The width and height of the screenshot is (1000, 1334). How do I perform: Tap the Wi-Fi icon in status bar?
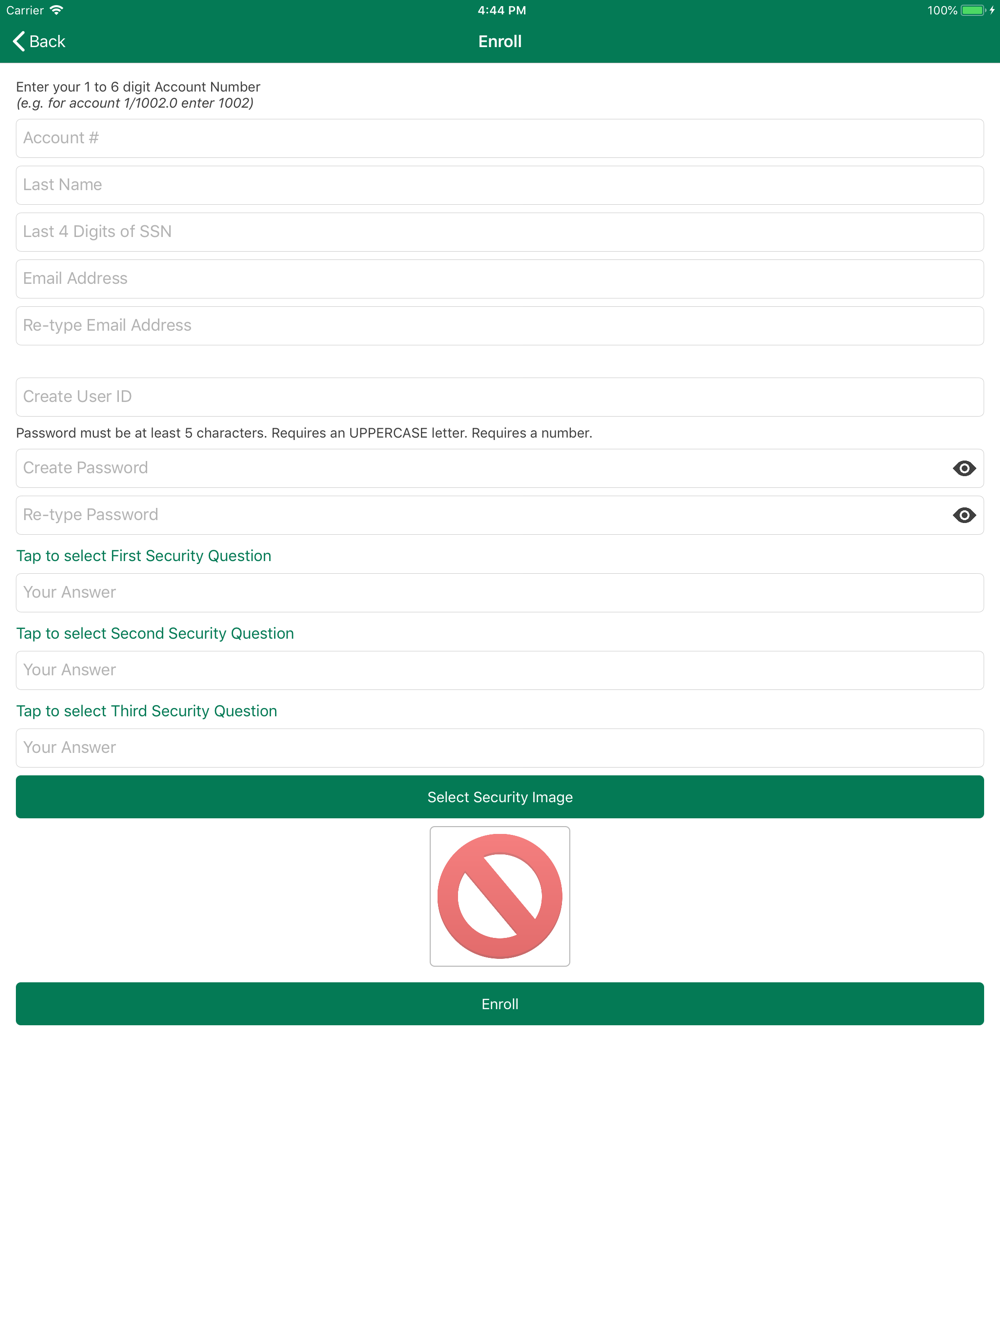point(57,10)
